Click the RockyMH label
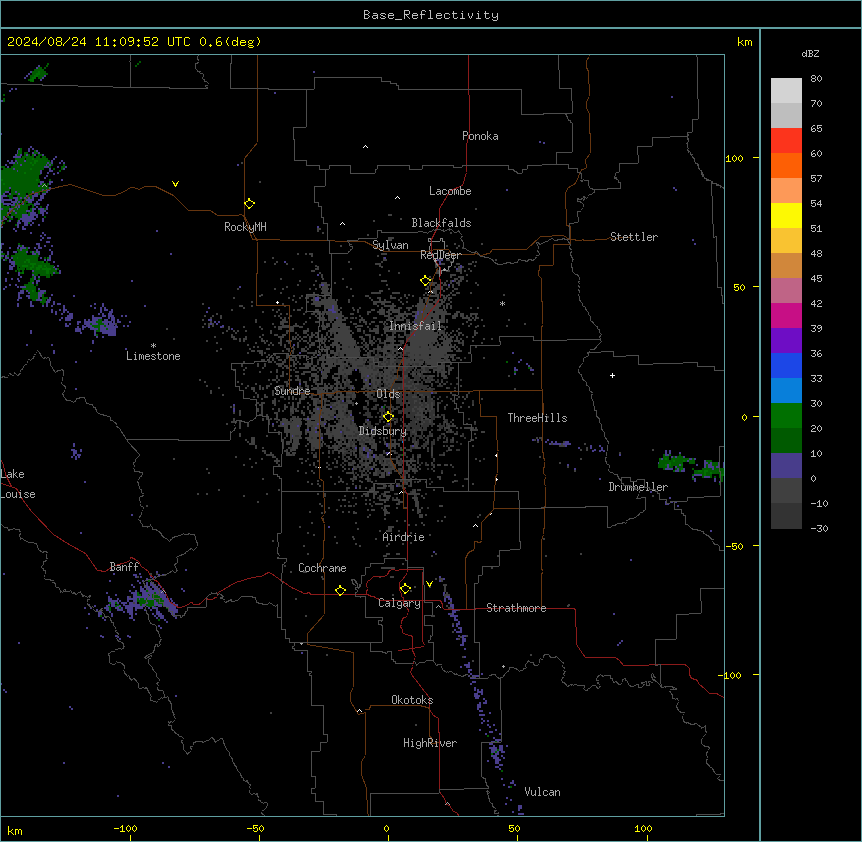 245,227
